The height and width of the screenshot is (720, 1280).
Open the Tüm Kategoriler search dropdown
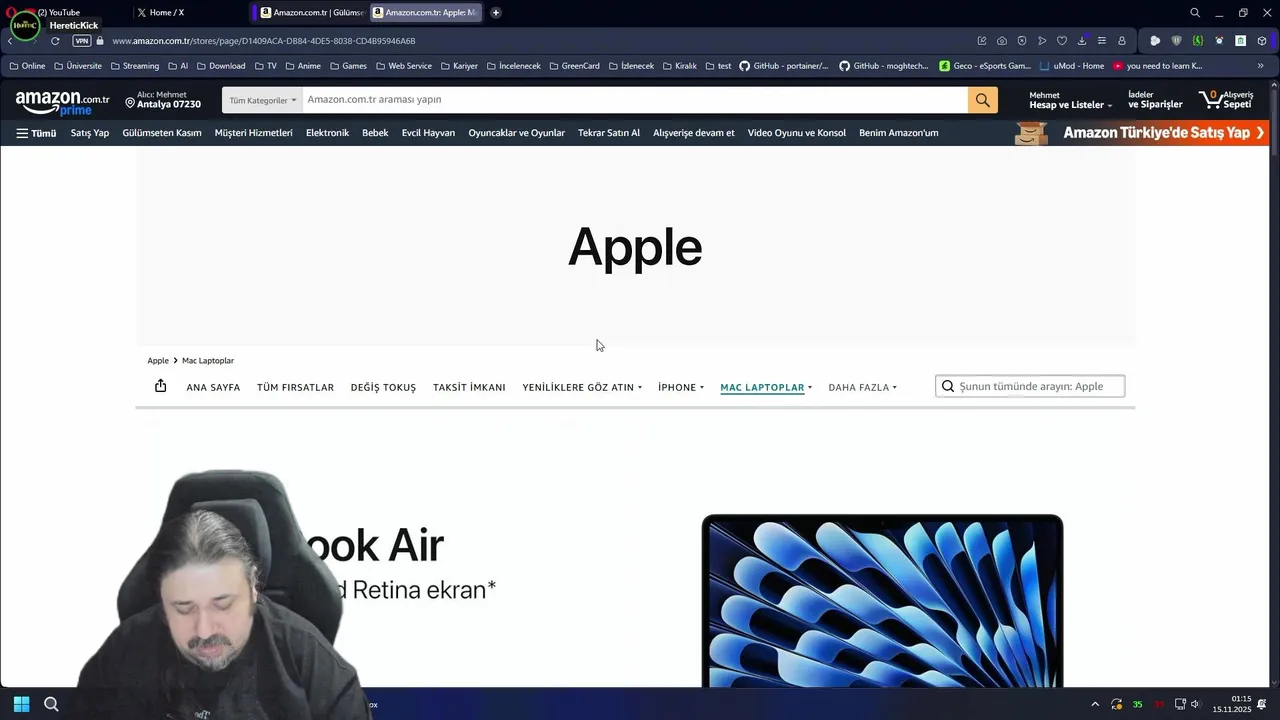[261, 100]
